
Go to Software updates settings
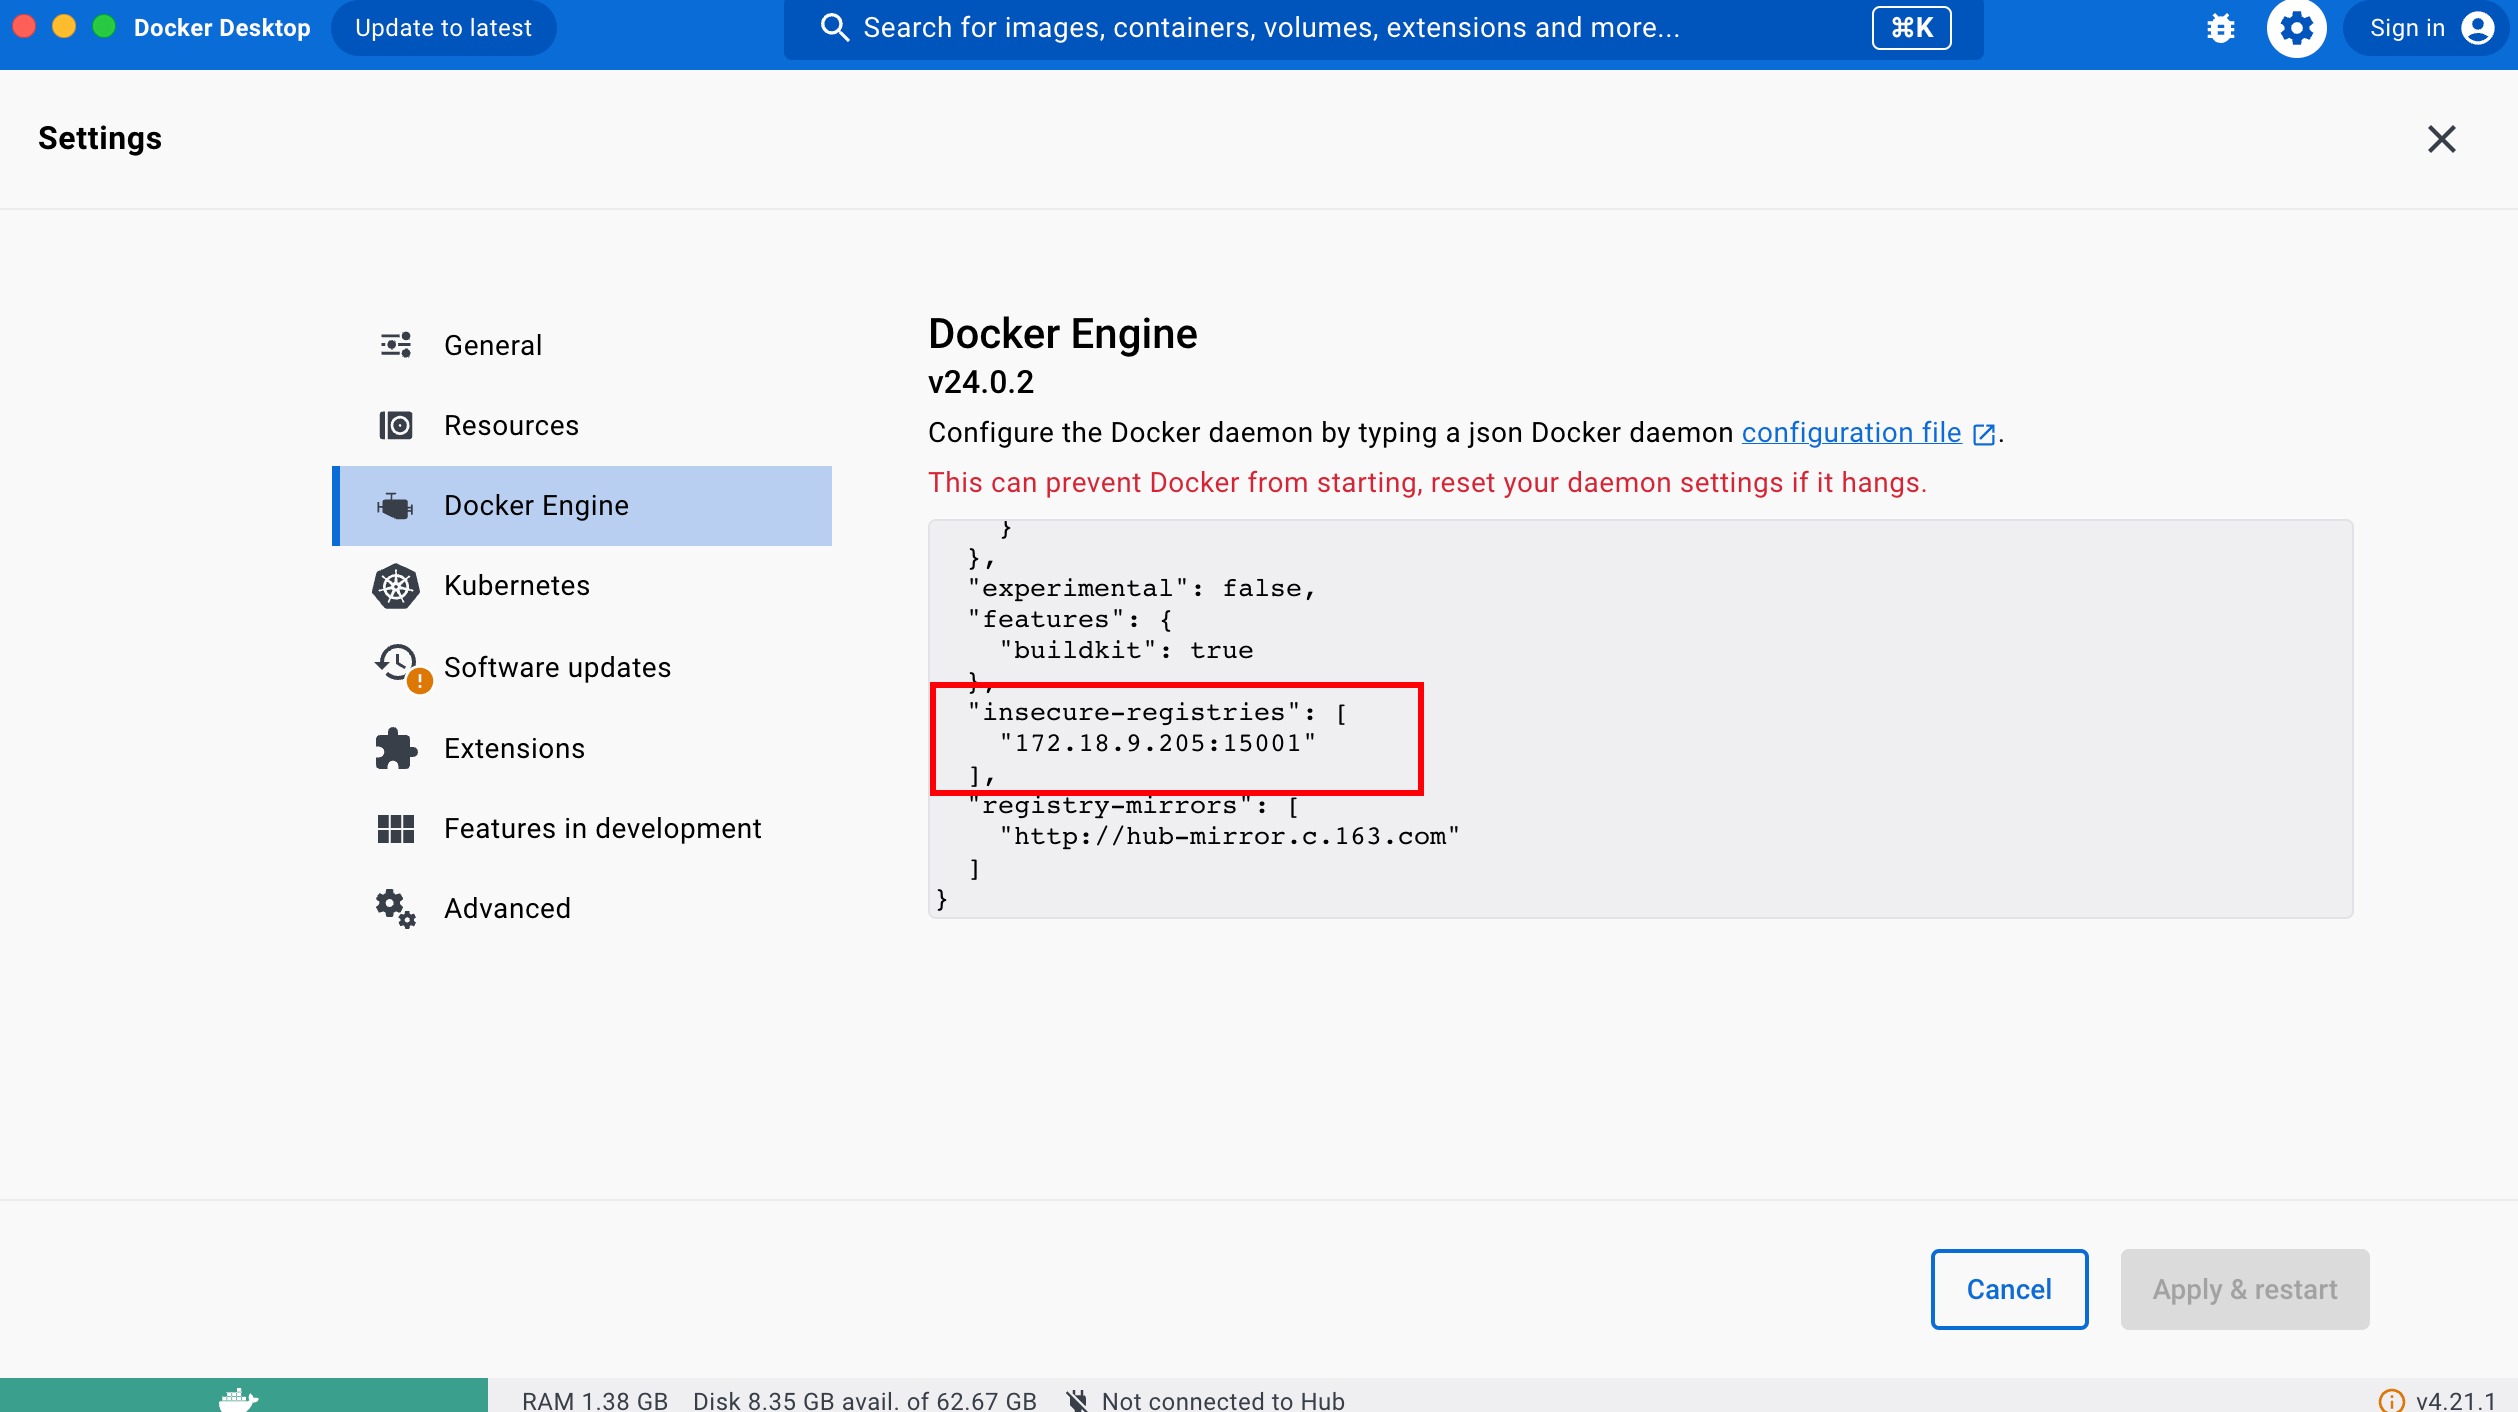click(582, 667)
